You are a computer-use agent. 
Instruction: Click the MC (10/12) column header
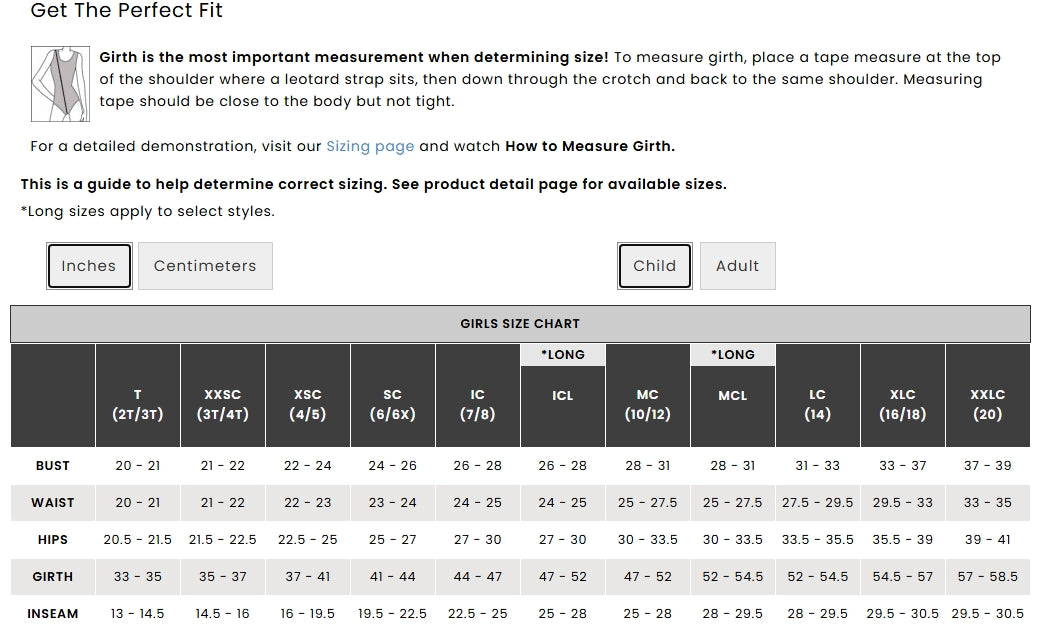pos(648,396)
